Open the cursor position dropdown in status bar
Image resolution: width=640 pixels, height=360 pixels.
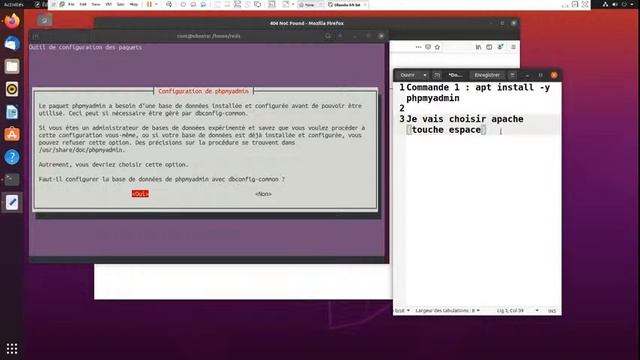518,311
